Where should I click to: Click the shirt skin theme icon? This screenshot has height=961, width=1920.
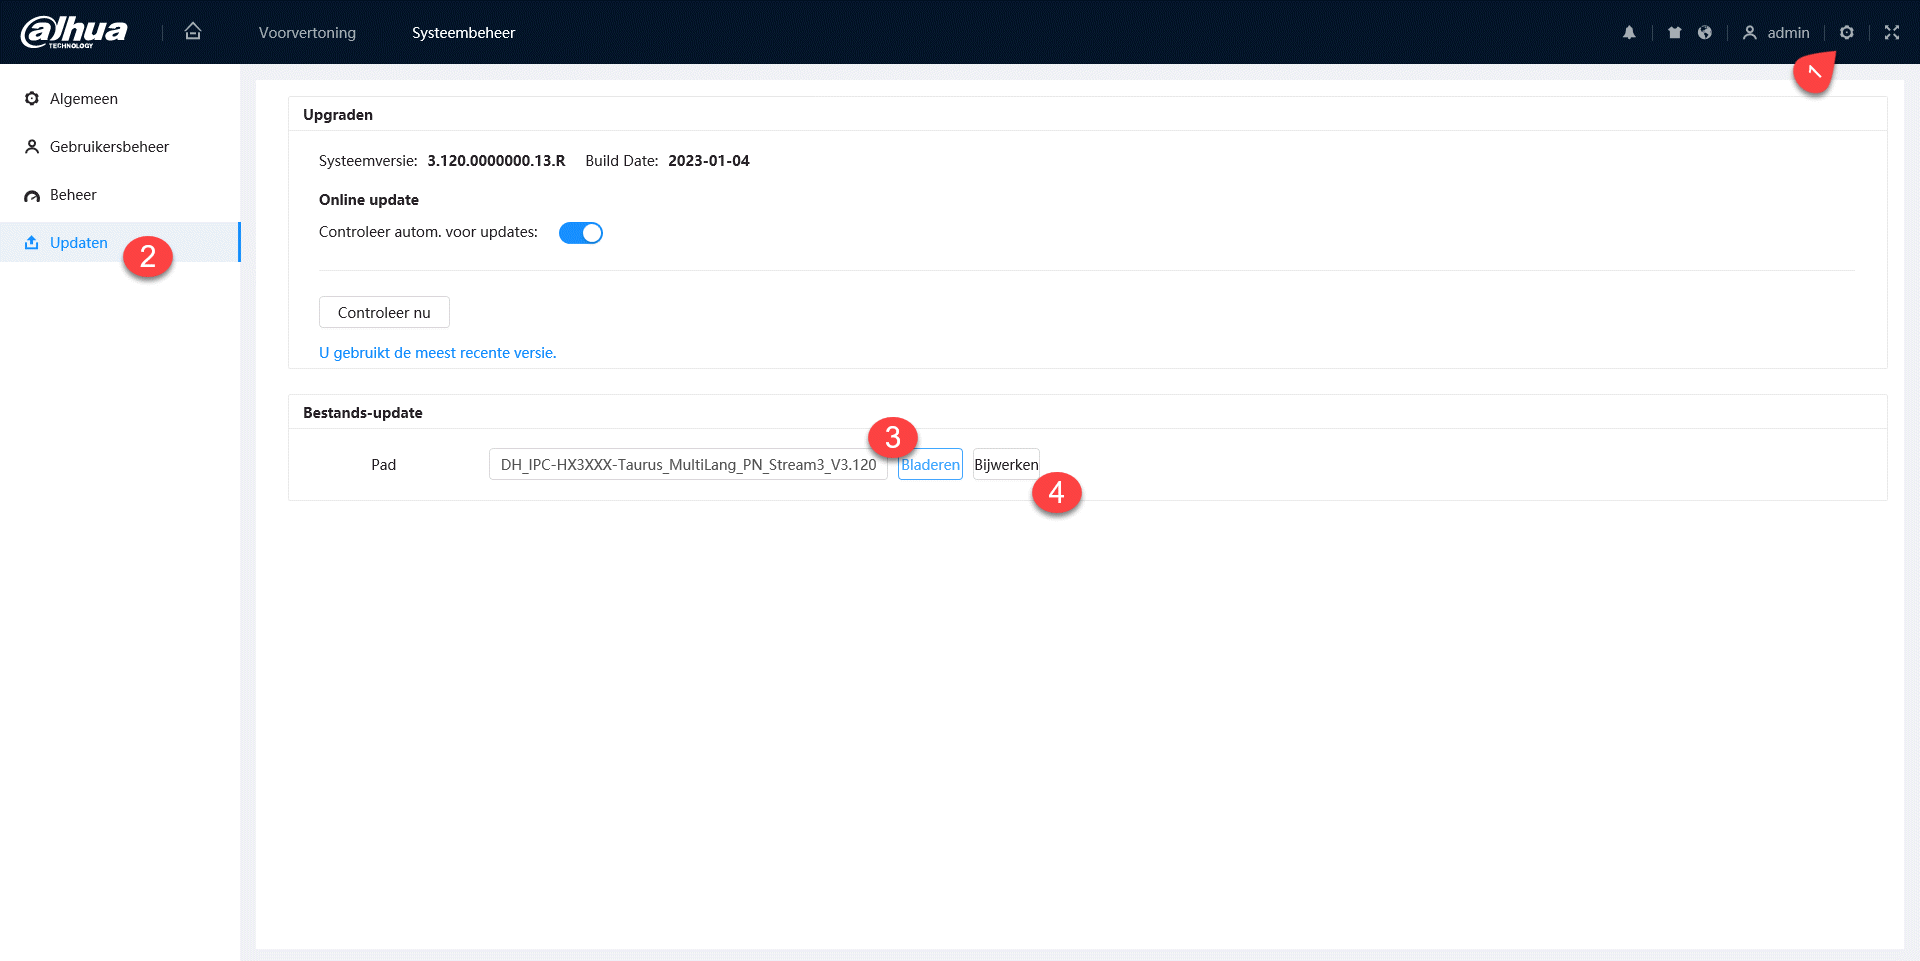click(x=1674, y=33)
